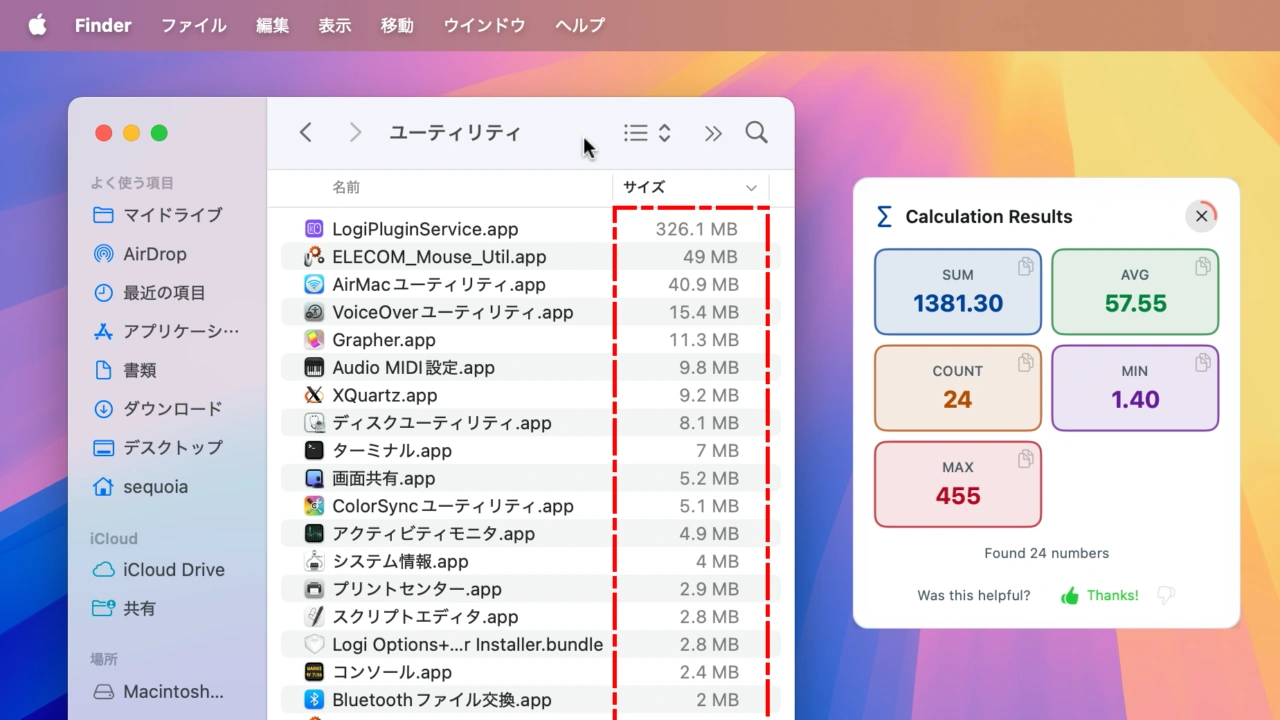Go back with the left arrow

click(306, 133)
